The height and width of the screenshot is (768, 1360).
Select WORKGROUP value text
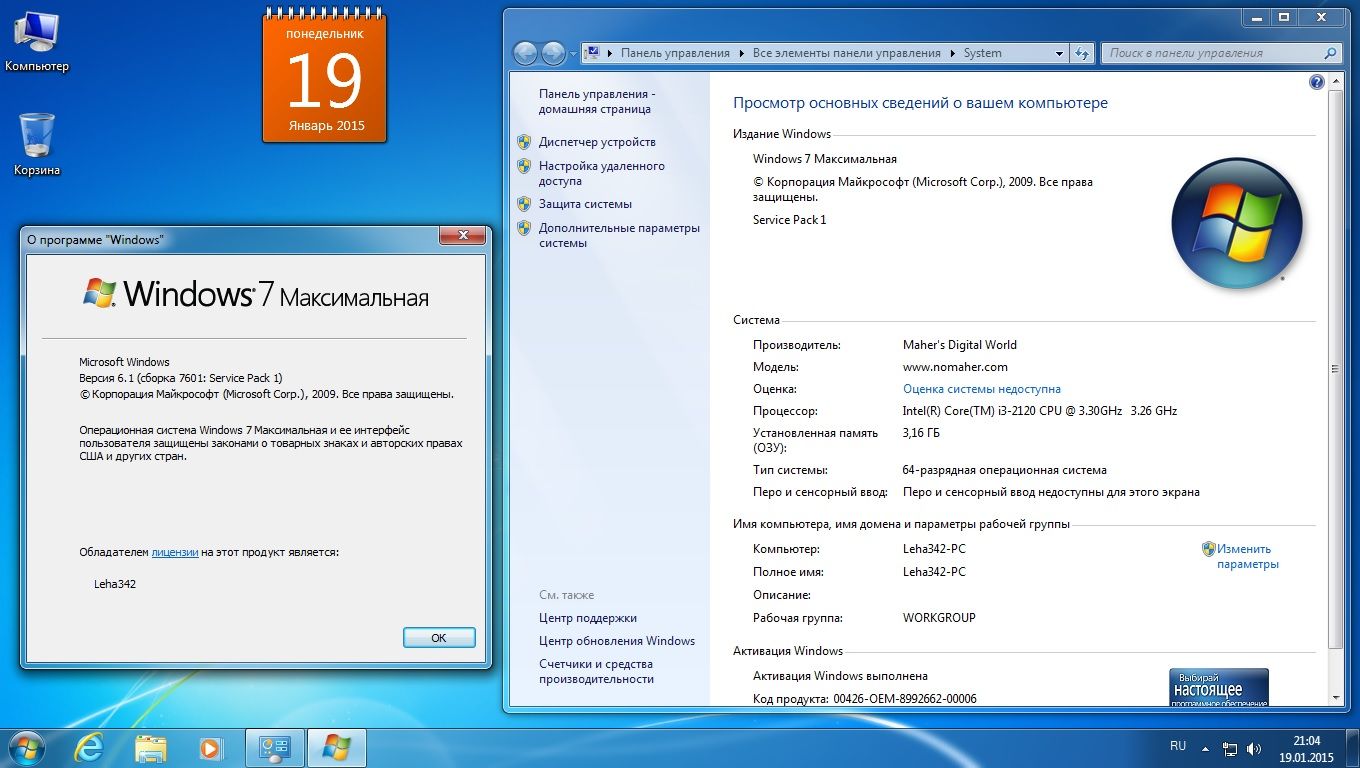[939, 618]
